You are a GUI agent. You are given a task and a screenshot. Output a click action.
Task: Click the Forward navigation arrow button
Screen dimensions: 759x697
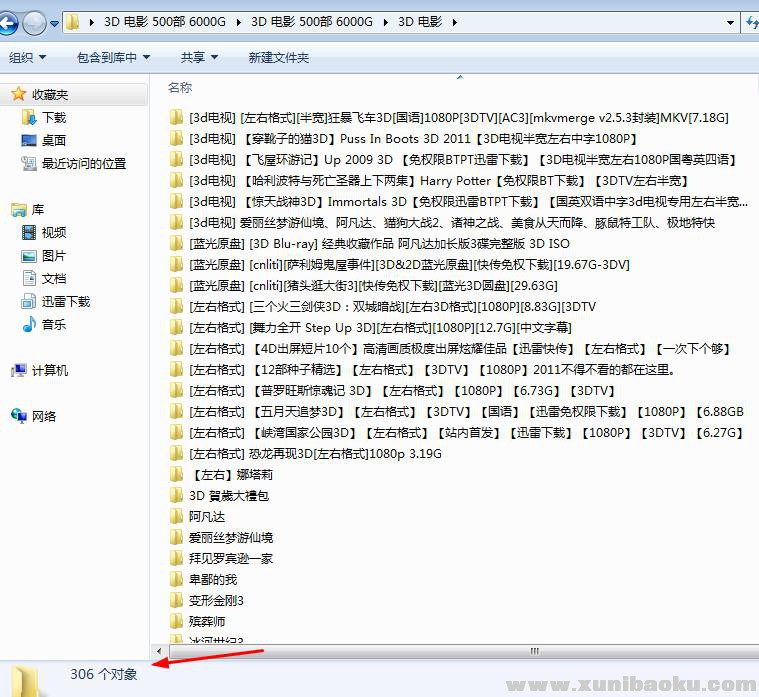(x=34, y=22)
